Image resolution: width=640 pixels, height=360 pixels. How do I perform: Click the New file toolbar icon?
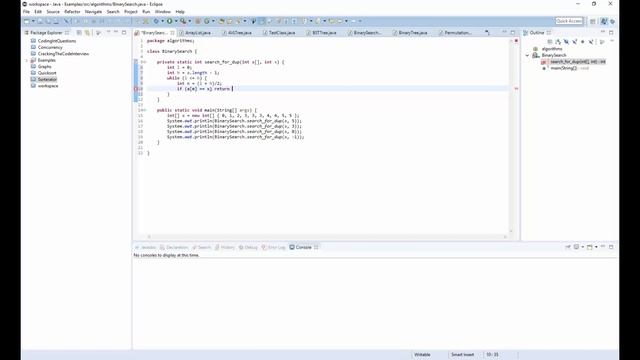pyautogui.click(x=27, y=21)
